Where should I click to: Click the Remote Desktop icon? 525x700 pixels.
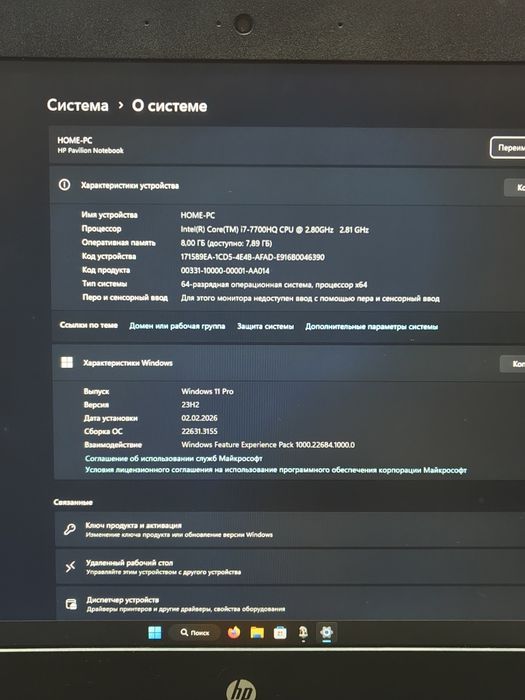[71, 567]
